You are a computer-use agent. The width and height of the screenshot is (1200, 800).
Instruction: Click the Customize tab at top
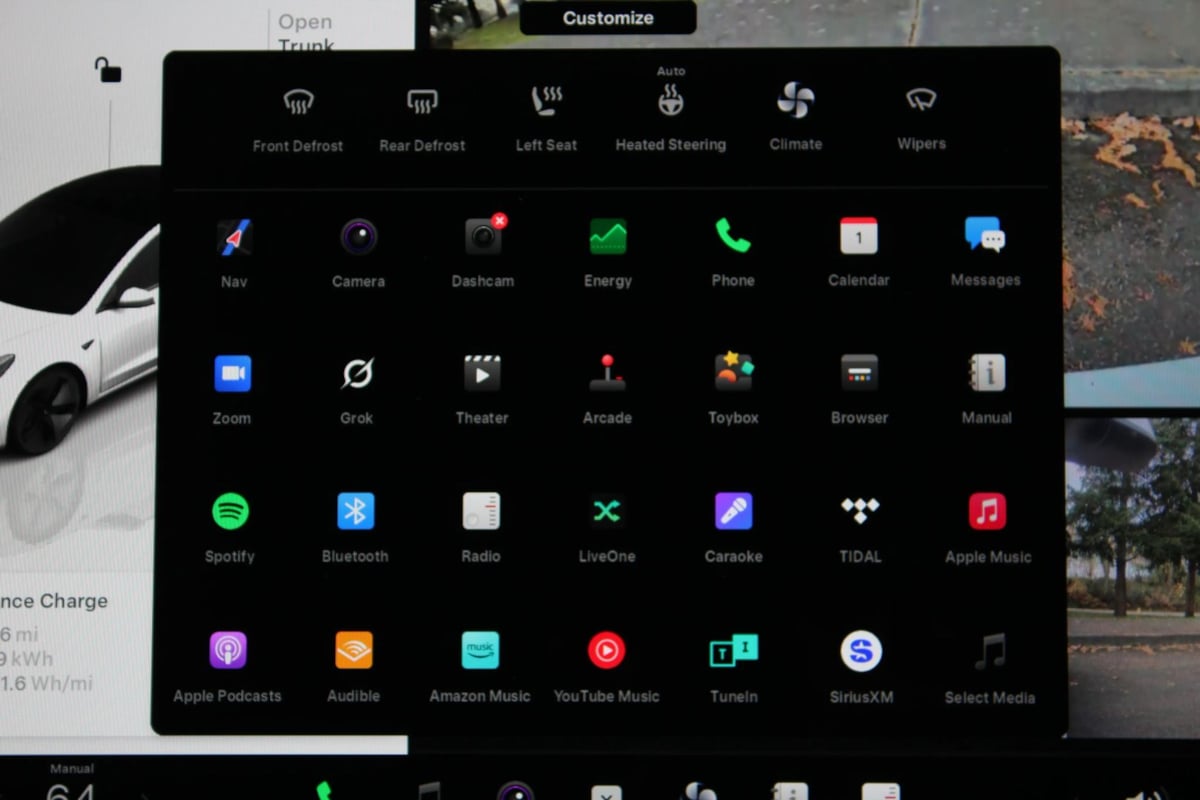(x=608, y=18)
